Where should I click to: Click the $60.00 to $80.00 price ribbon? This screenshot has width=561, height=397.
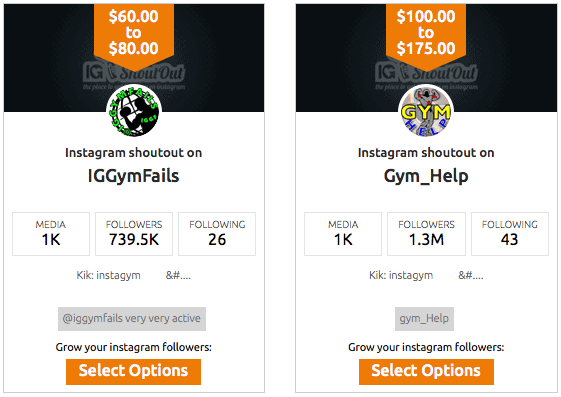[134, 36]
